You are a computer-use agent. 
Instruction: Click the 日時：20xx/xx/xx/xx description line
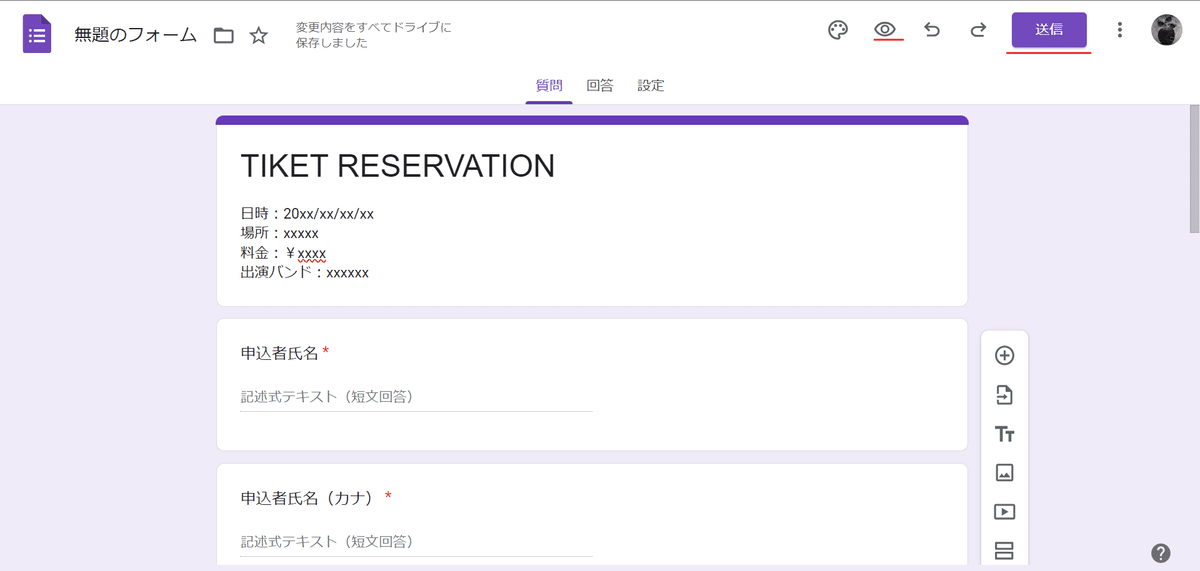[x=307, y=214]
